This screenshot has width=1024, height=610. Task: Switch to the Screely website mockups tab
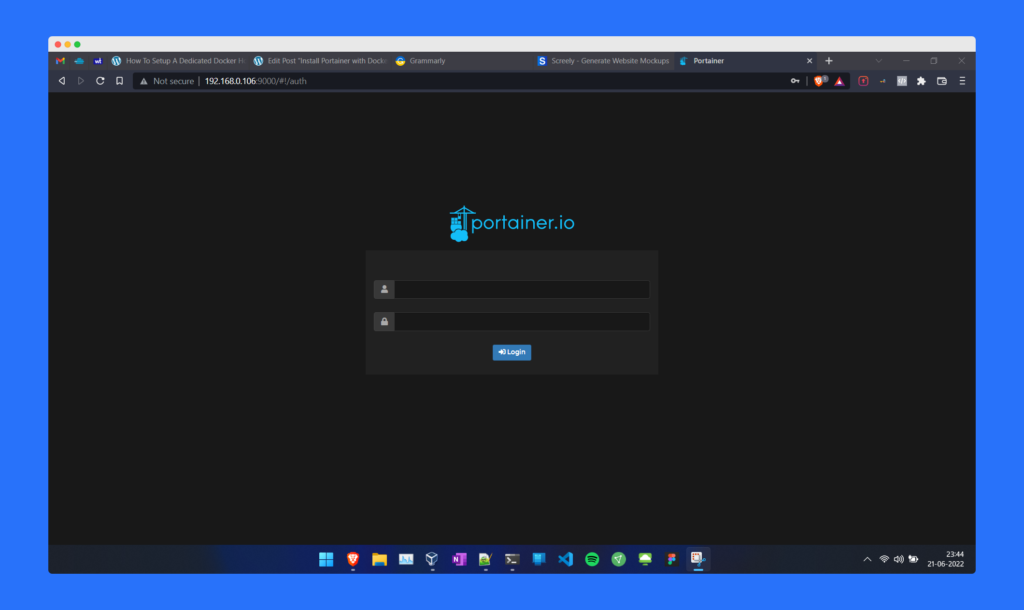coord(602,61)
